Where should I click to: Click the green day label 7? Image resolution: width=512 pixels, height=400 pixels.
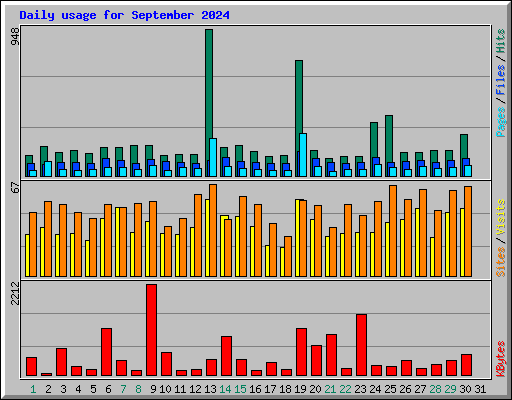[x=123, y=389]
